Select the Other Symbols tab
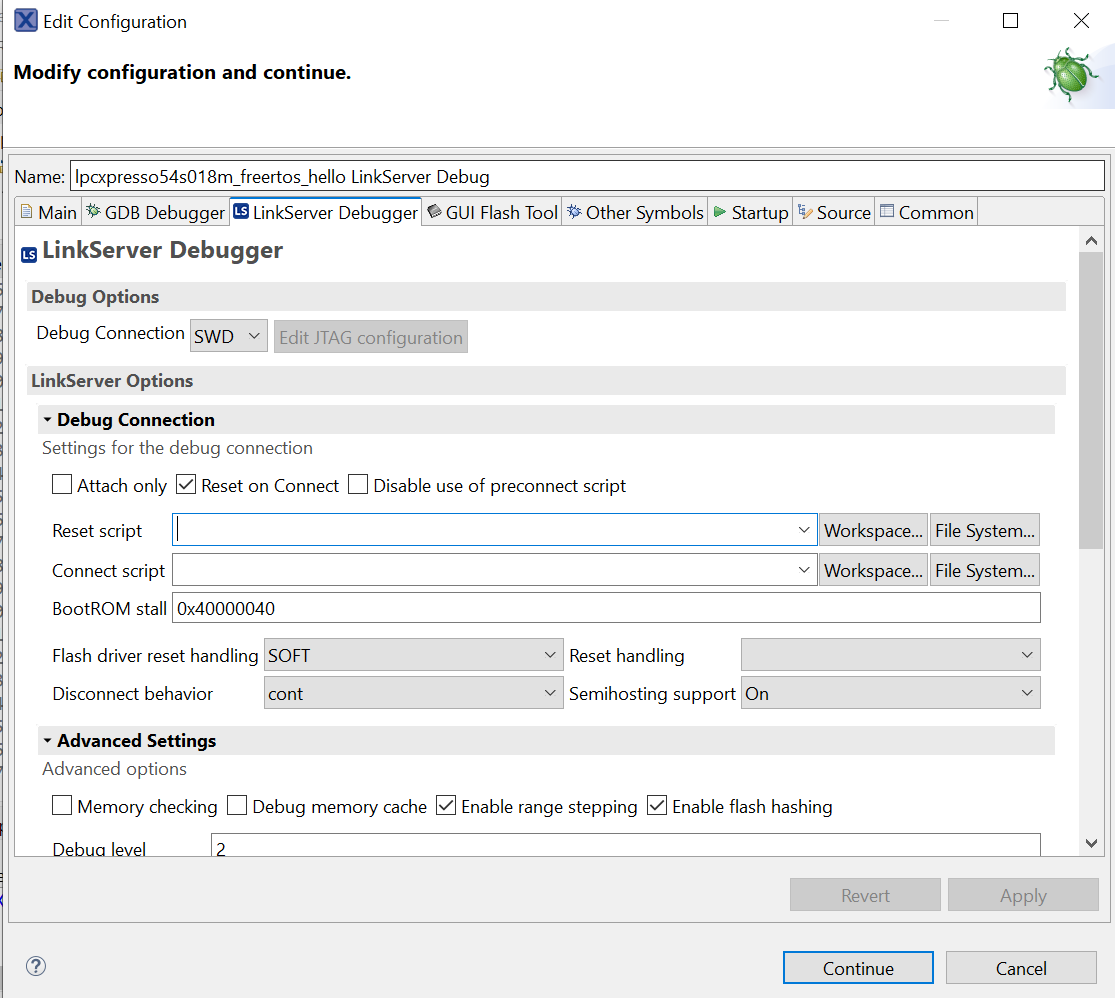The height and width of the screenshot is (998, 1115). tap(635, 212)
